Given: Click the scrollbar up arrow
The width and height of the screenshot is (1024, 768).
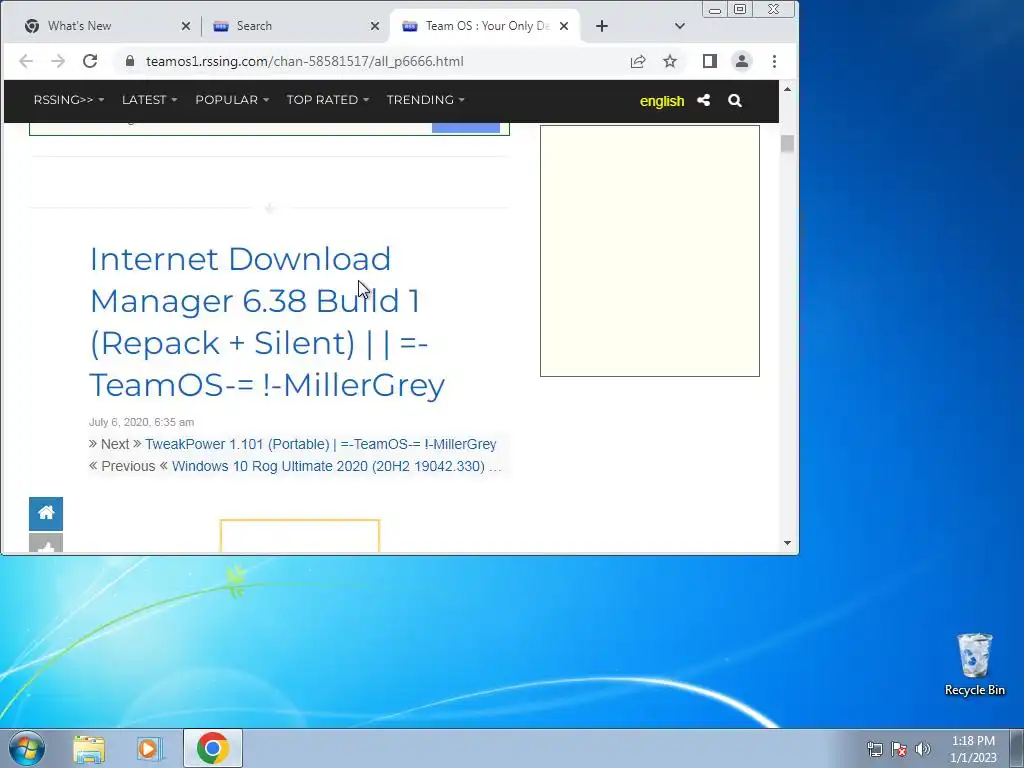Looking at the screenshot, I should point(787,89).
